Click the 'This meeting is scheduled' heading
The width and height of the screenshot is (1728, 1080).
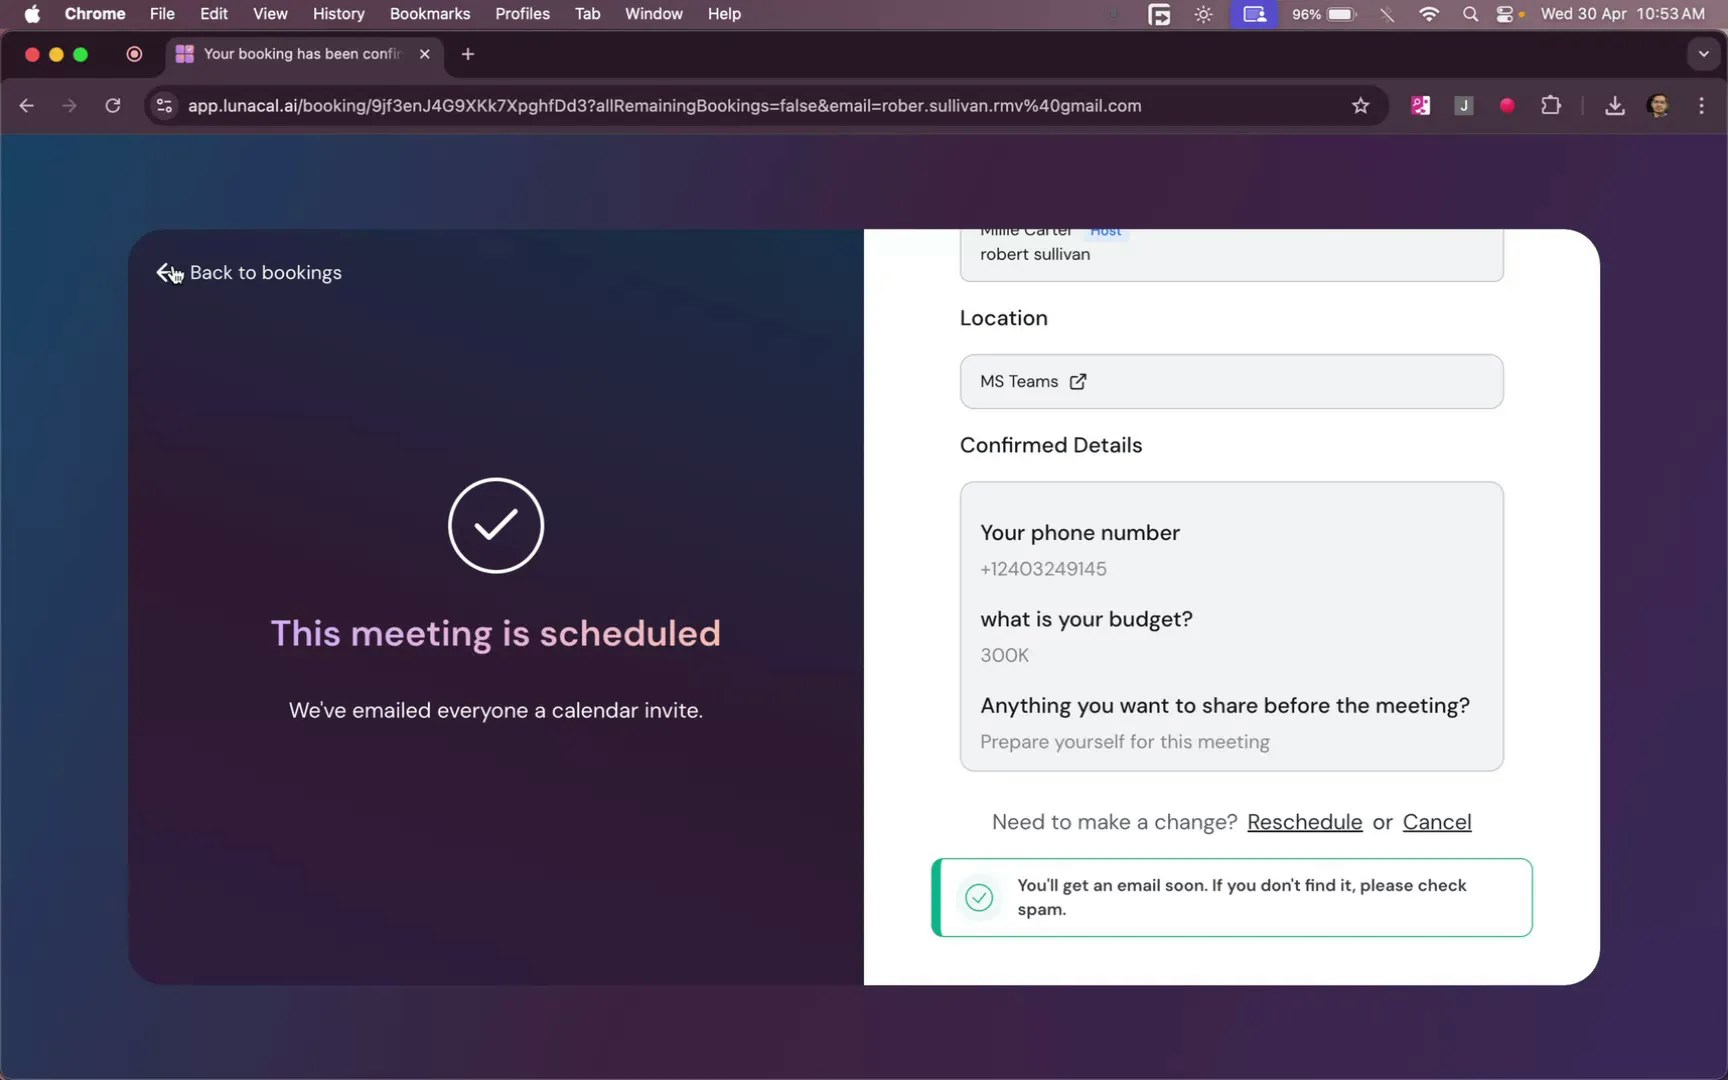click(496, 633)
